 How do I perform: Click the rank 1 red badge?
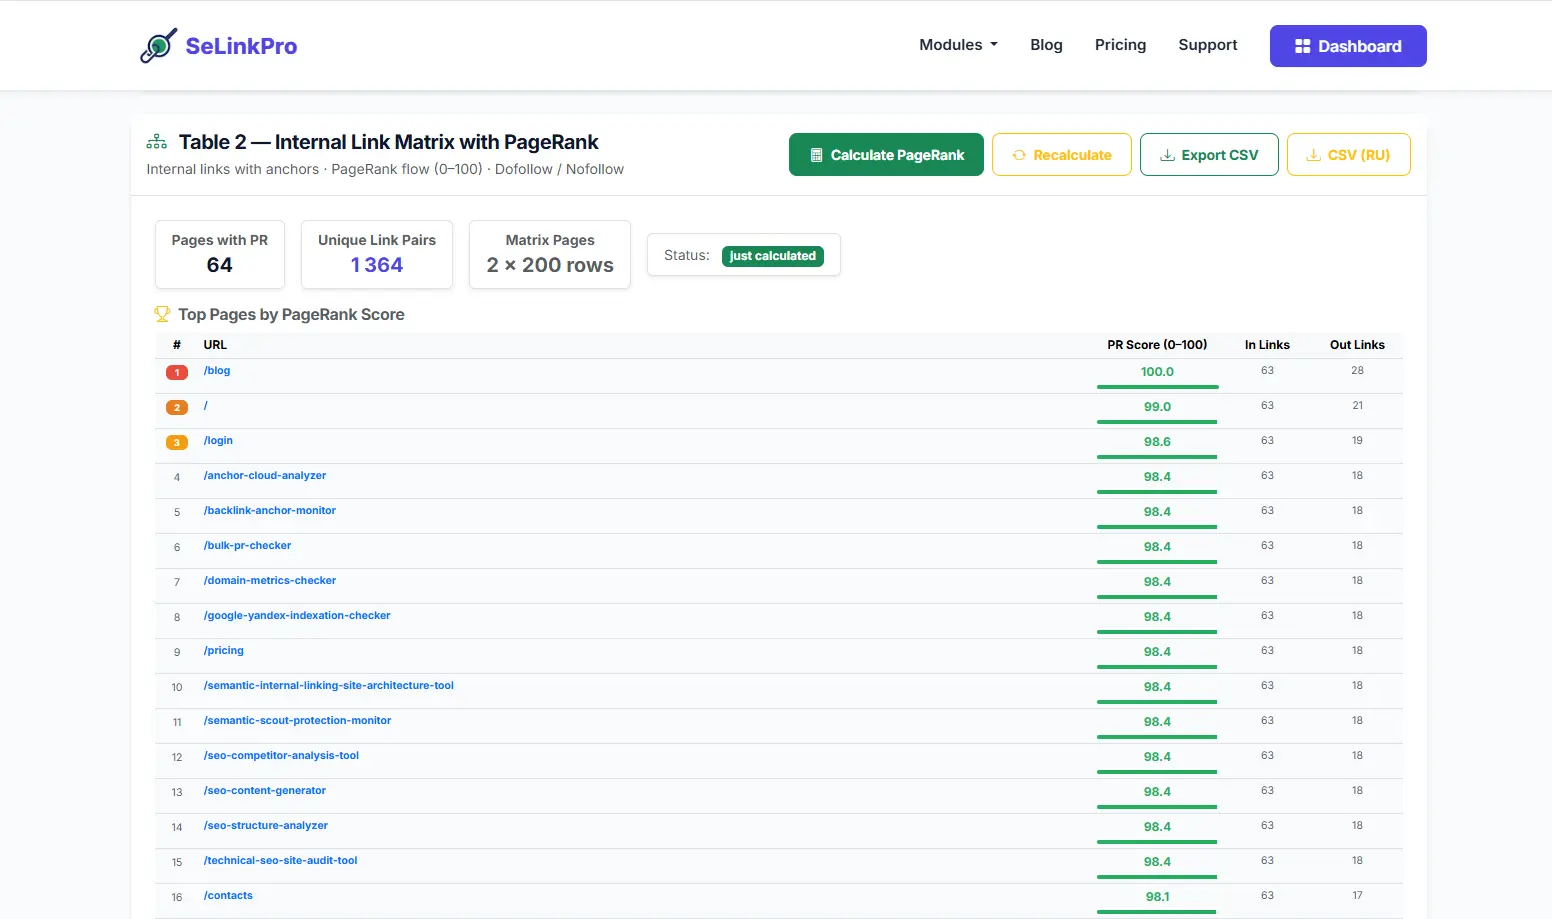(x=177, y=372)
